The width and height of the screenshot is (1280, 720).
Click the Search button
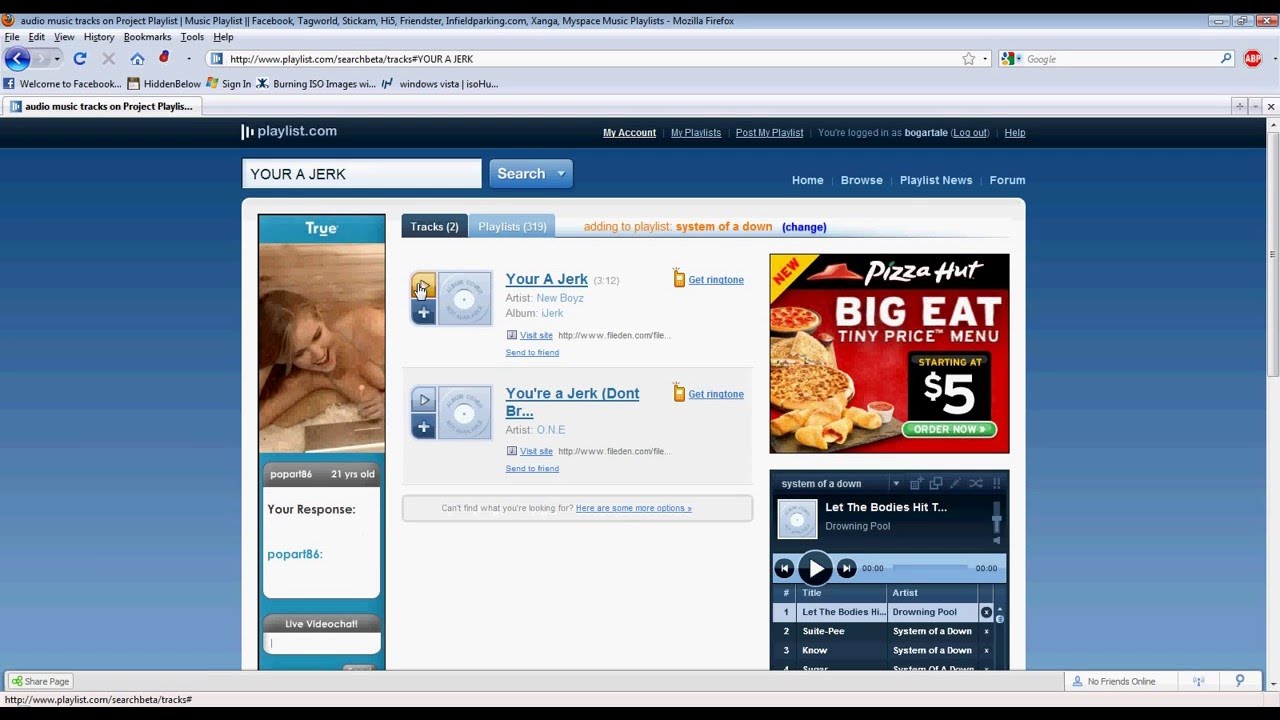click(x=530, y=174)
